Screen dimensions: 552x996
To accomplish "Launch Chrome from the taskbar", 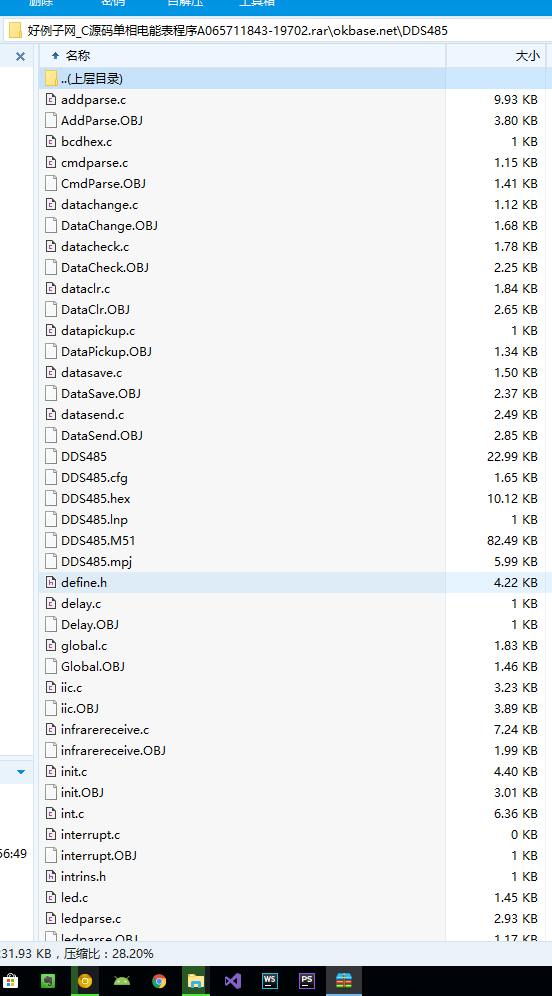I will (159, 981).
